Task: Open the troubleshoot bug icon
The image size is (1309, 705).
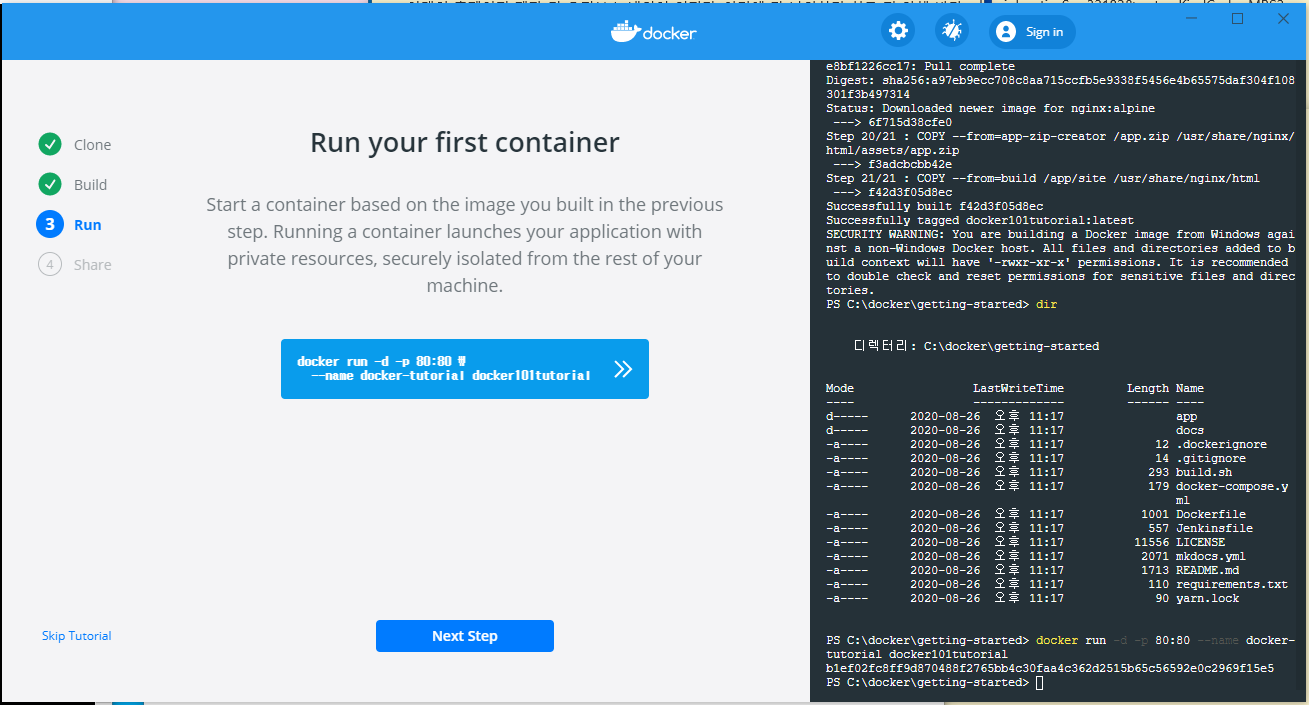Action: pyautogui.click(x=951, y=31)
